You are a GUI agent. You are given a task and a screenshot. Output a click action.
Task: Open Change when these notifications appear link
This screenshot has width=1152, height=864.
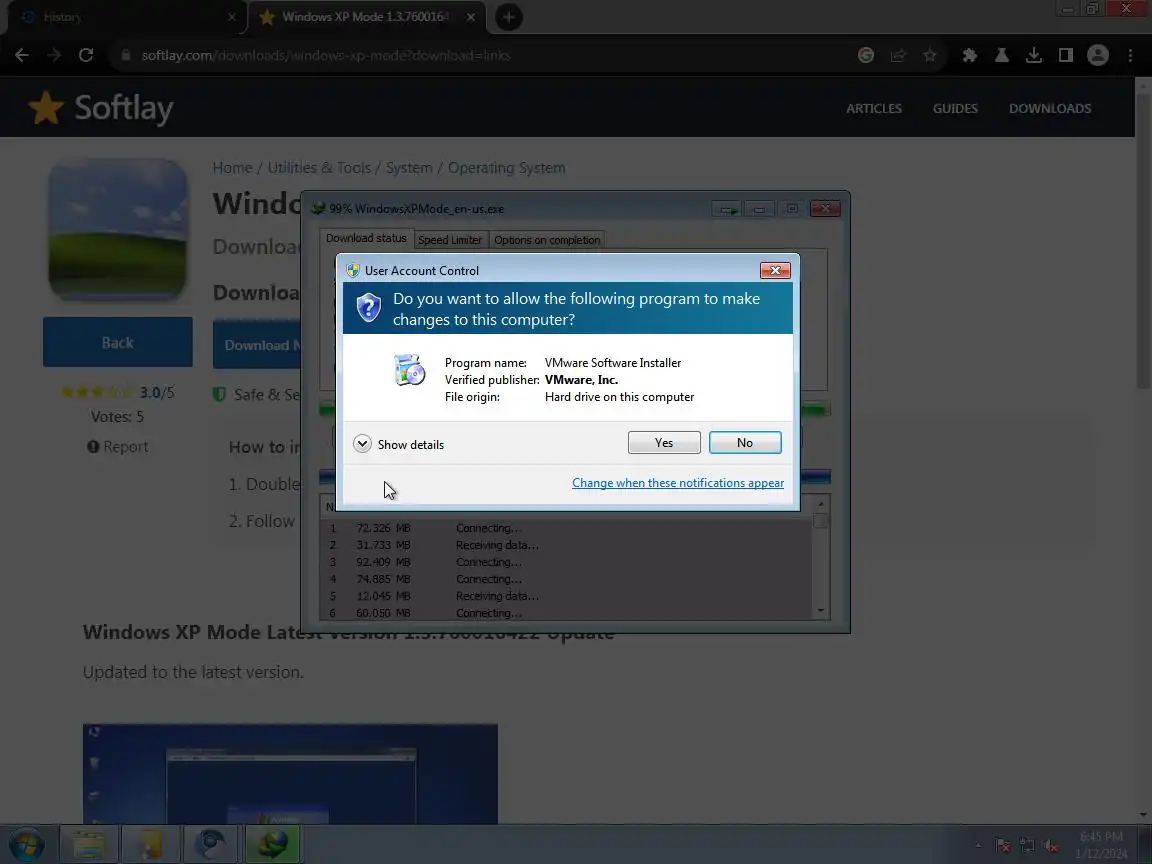(x=677, y=483)
